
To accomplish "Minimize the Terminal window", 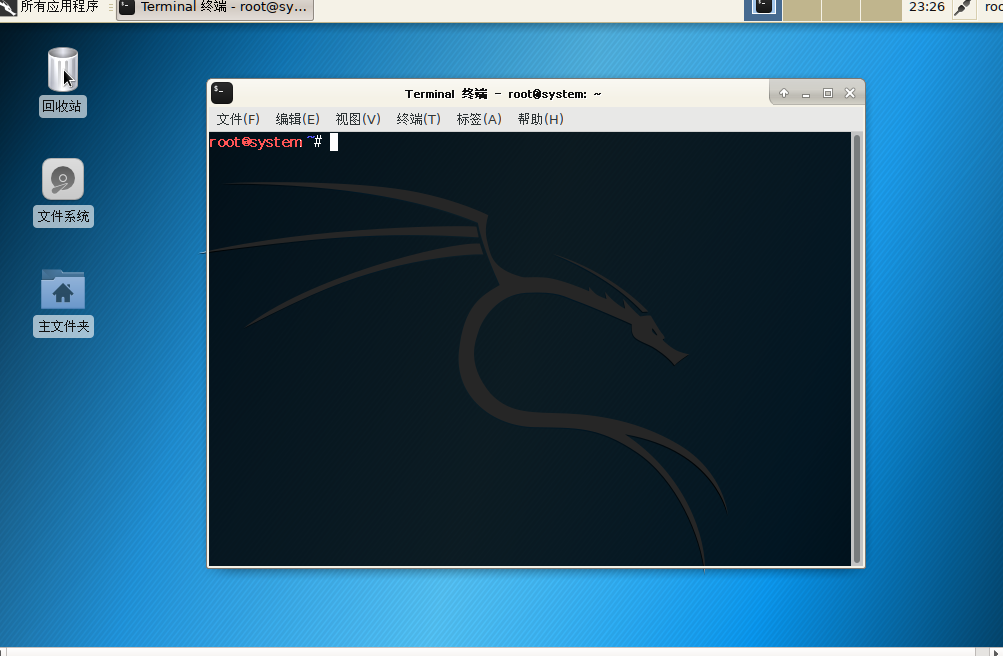I will tap(806, 93).
